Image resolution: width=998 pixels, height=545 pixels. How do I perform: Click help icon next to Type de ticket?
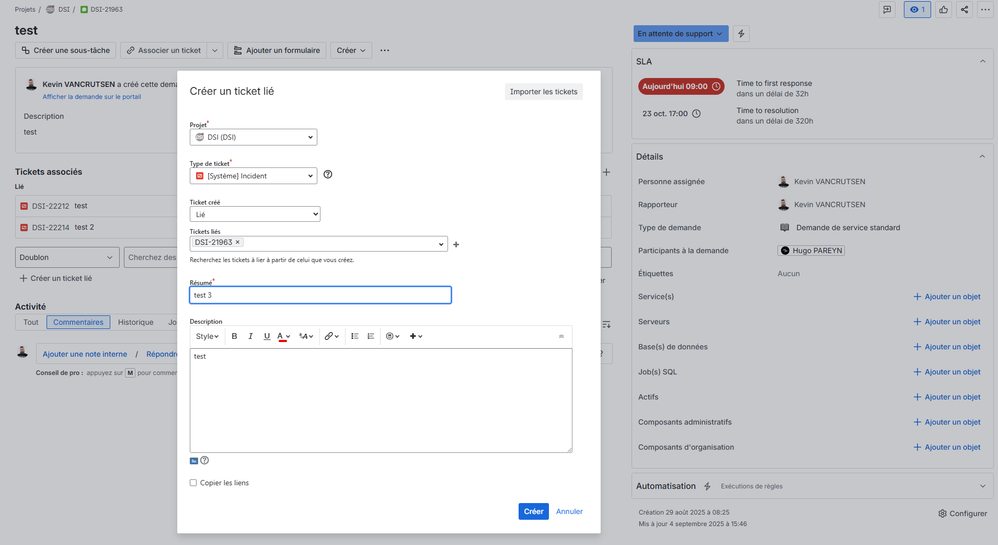click(x=328, y=175)
